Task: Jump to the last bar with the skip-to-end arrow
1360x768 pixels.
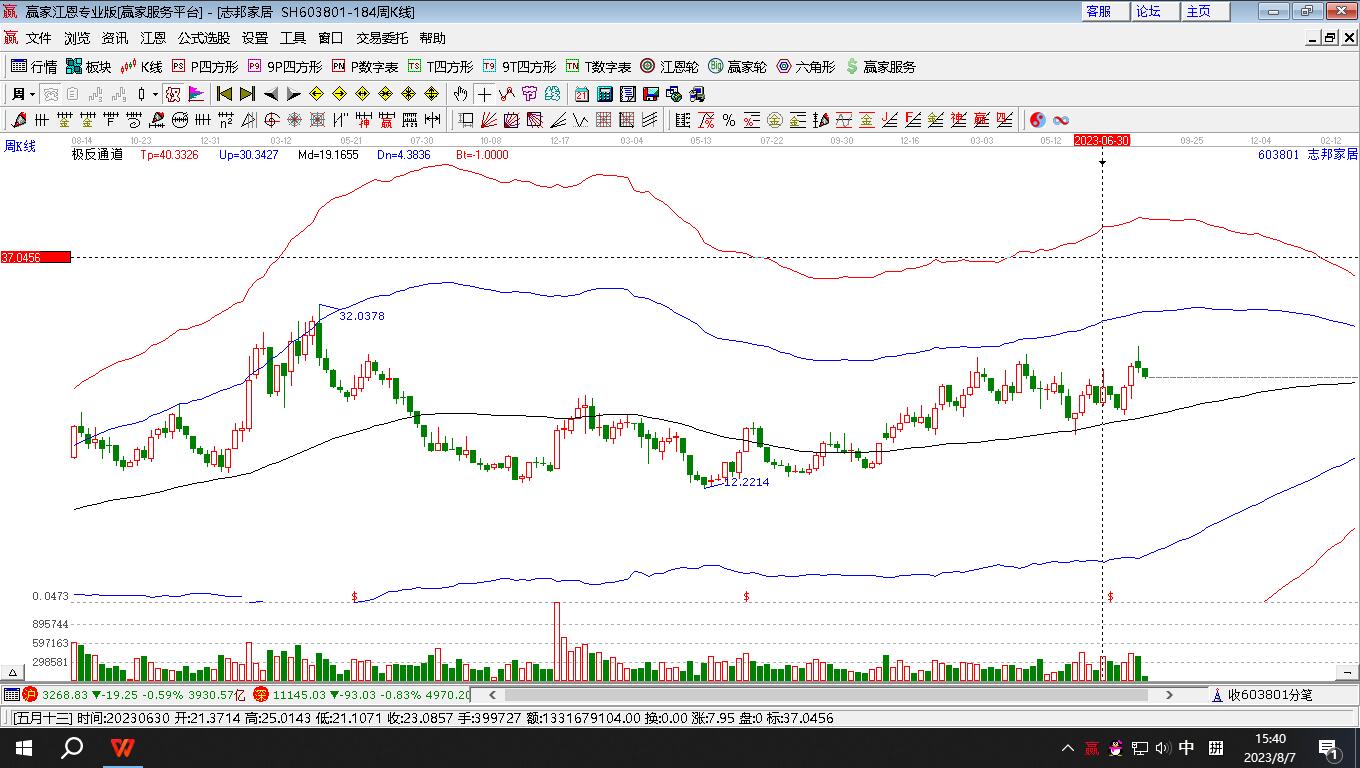Action: click(x=247, y=94)
